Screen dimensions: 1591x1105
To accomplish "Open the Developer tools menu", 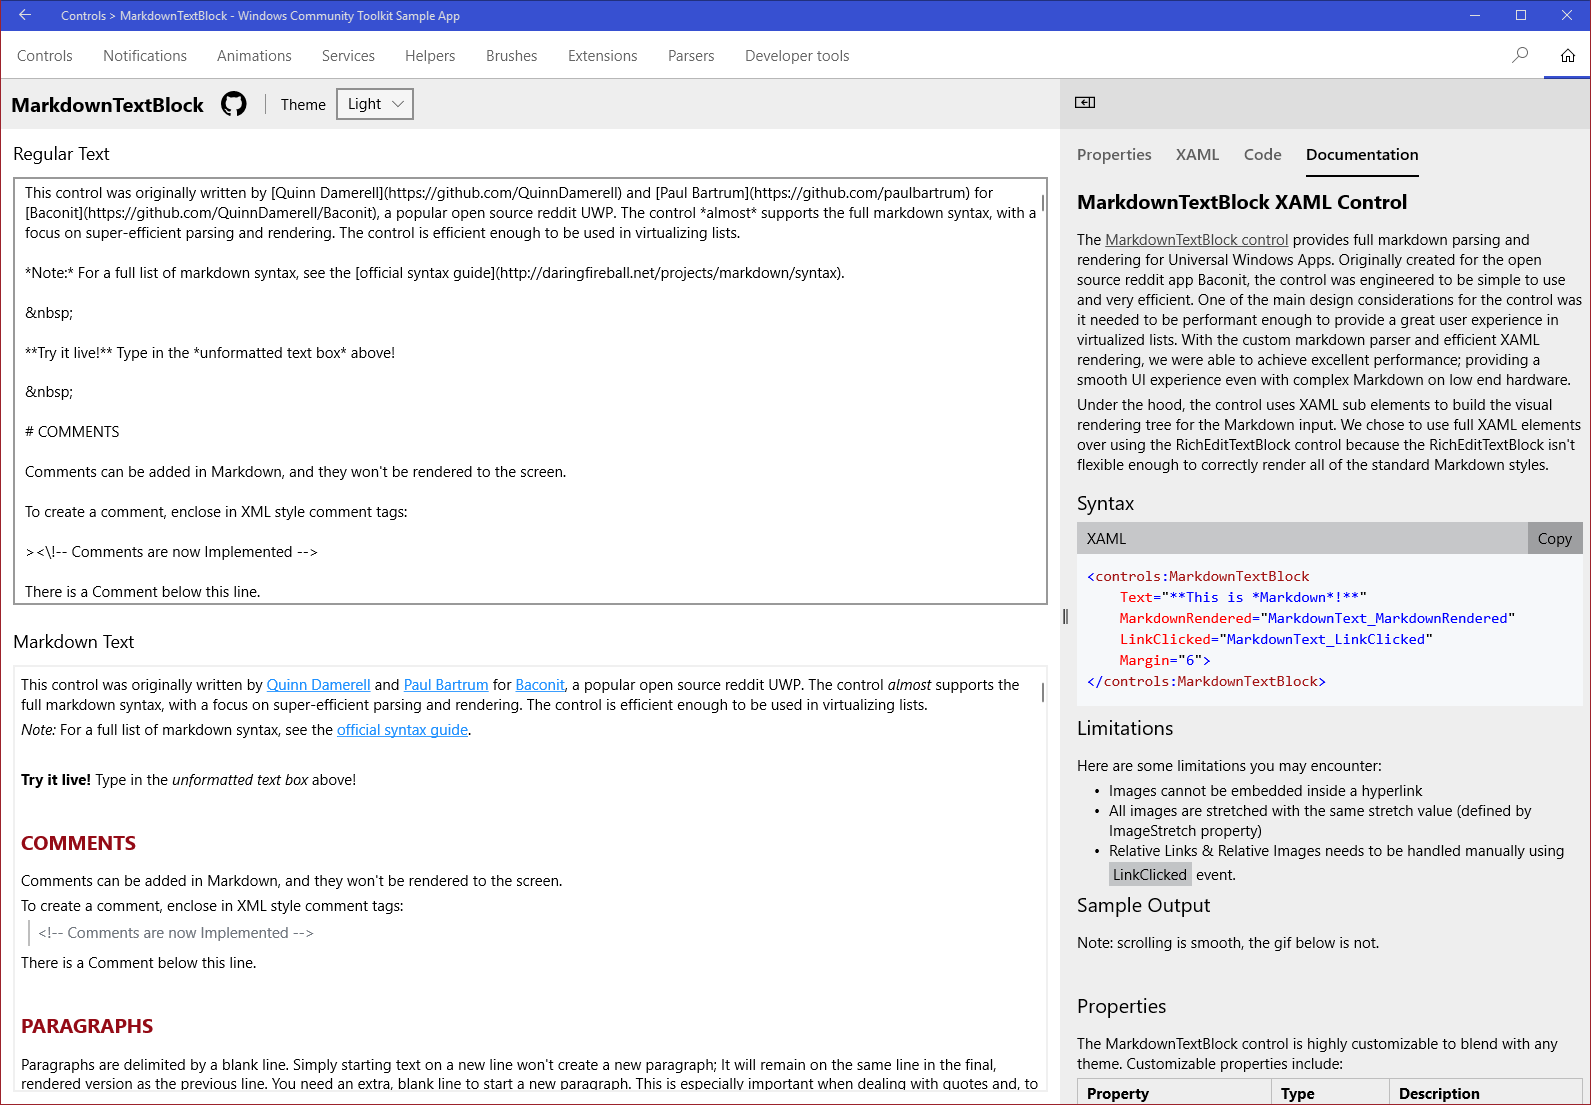I will pos(797,56).
